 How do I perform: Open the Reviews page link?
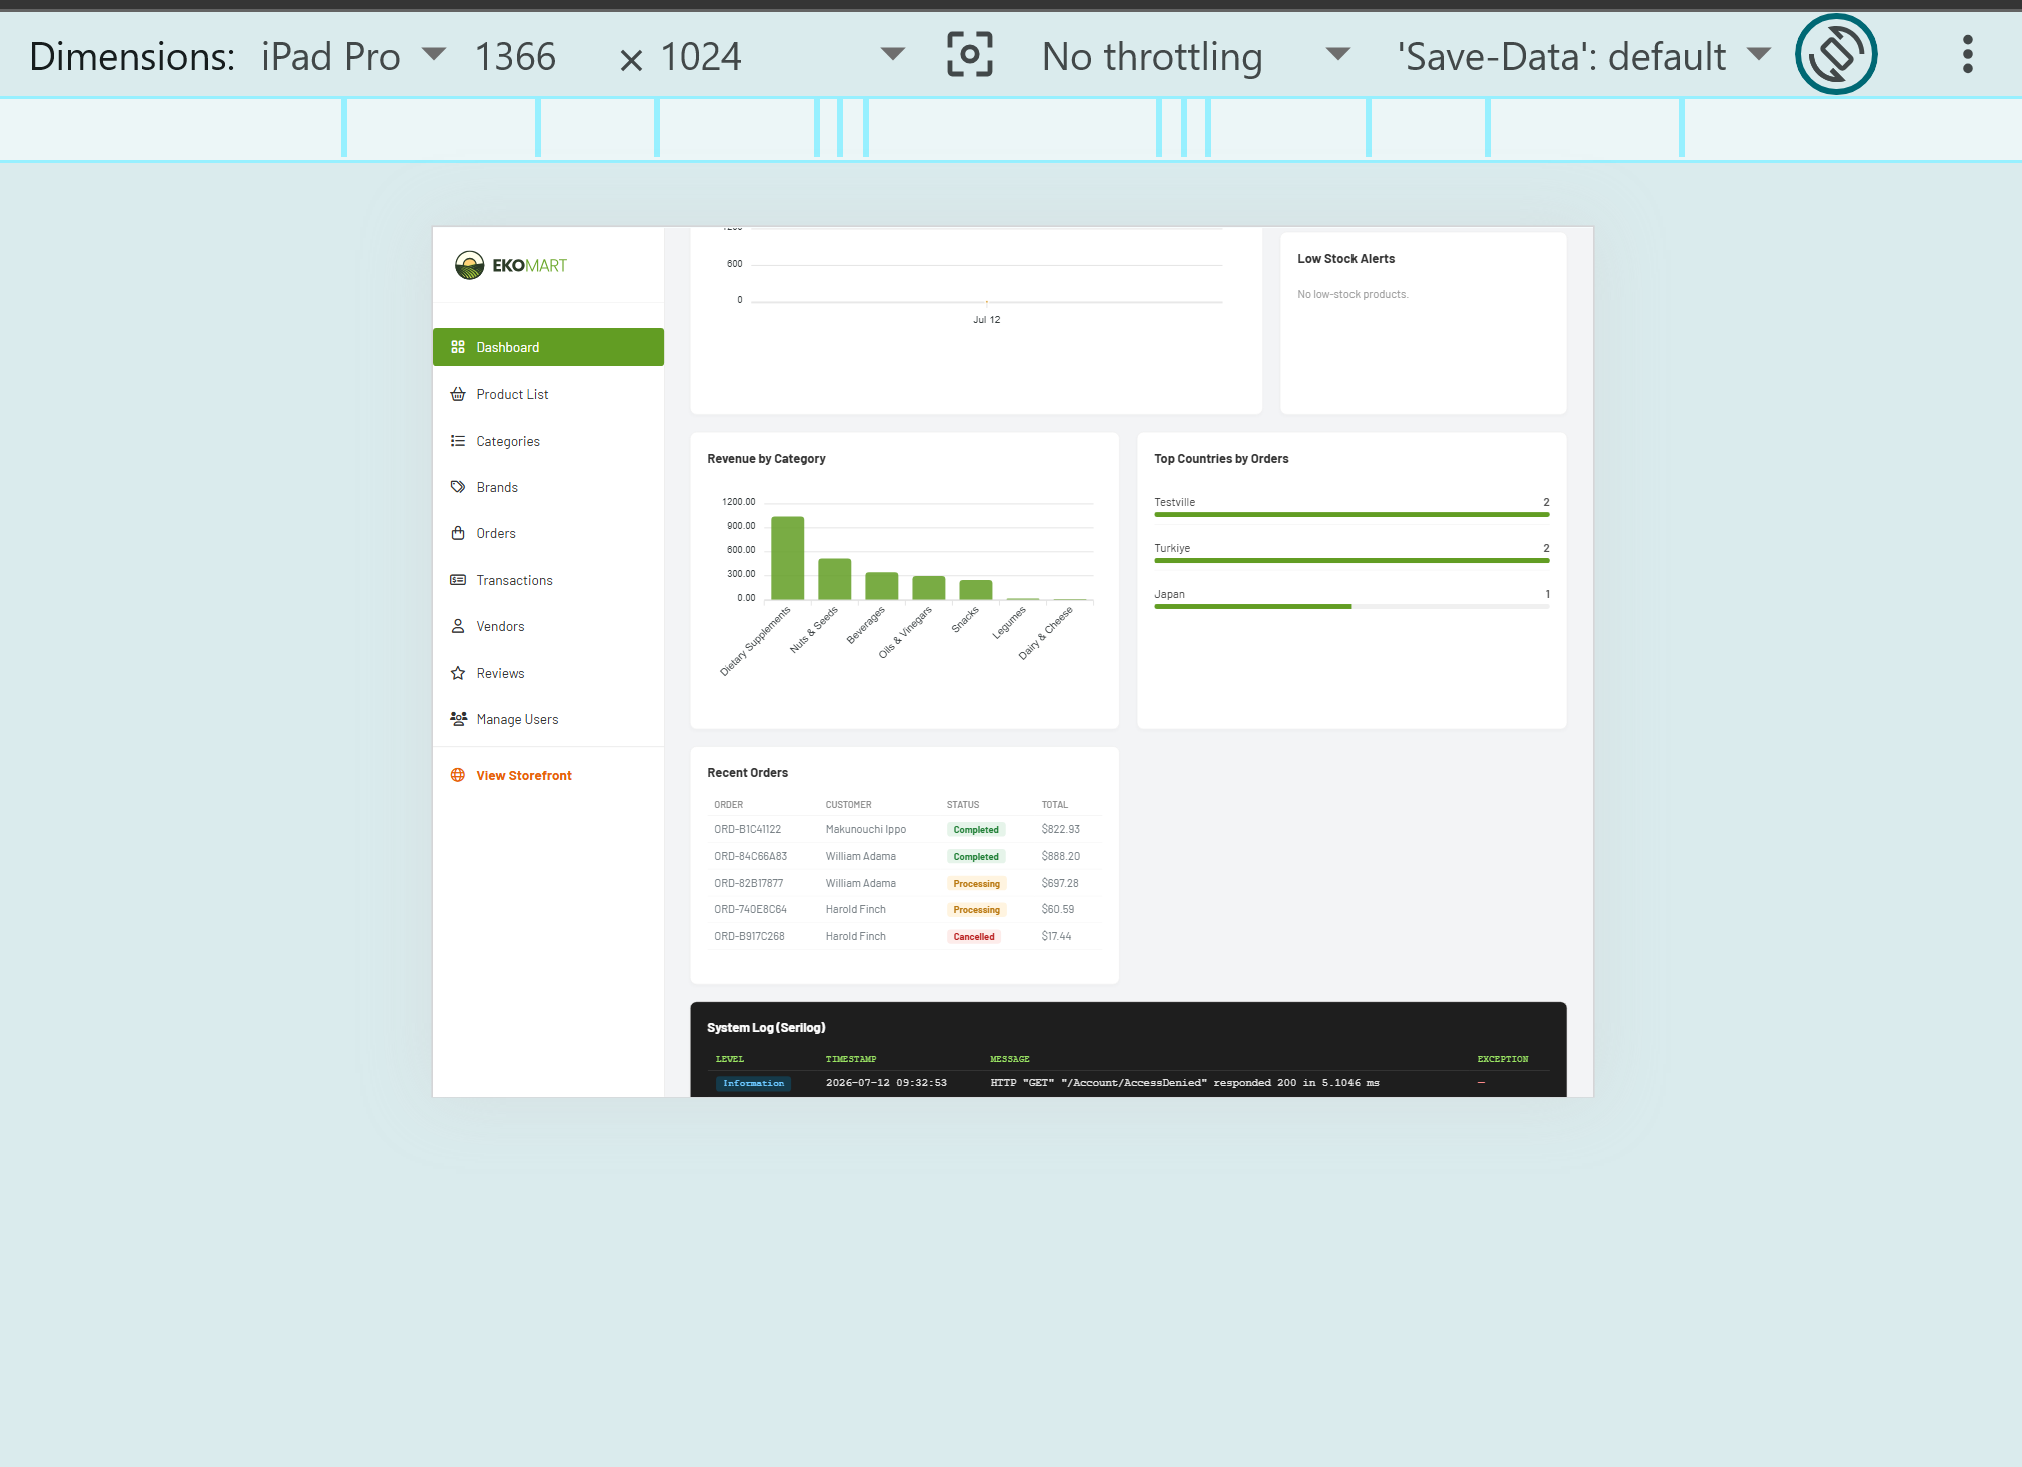[548, 673]
